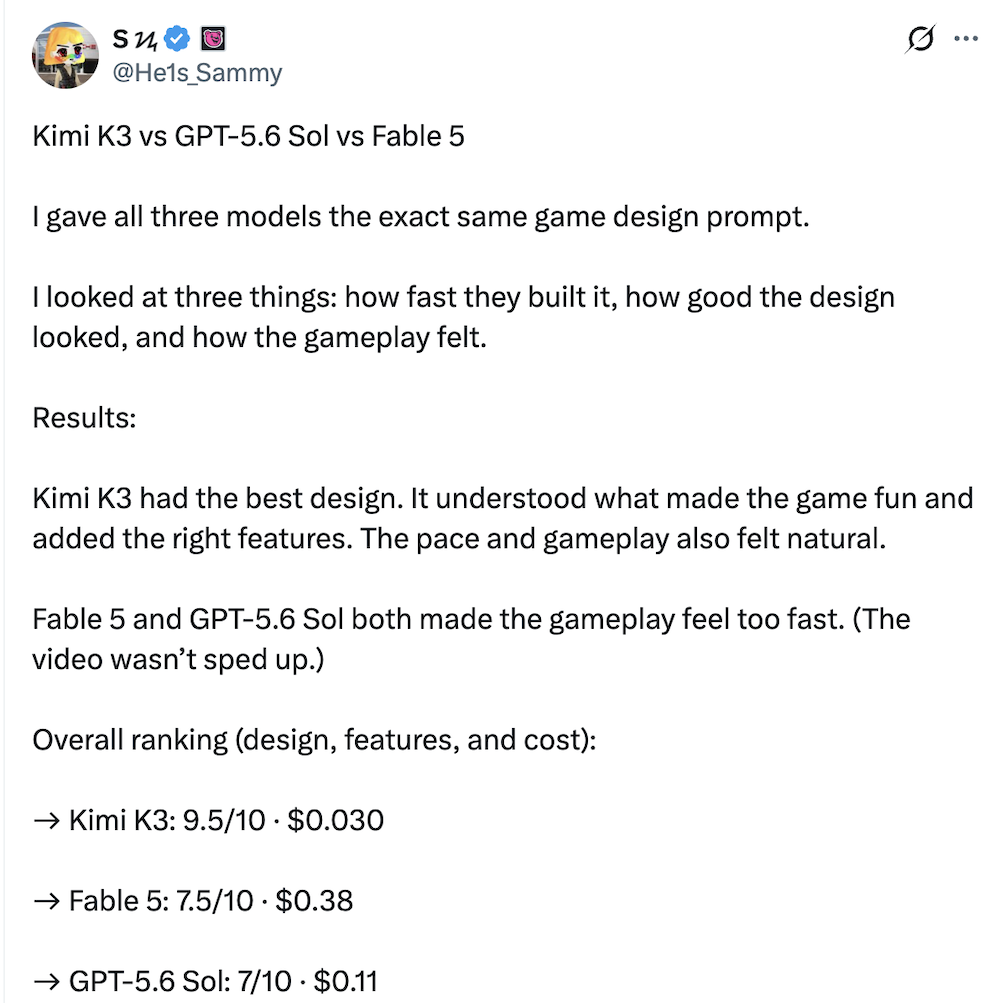Click the Fable 5 $0.38 cost text
Viewport: 1000px width, 1003px height.
(314, 901)
